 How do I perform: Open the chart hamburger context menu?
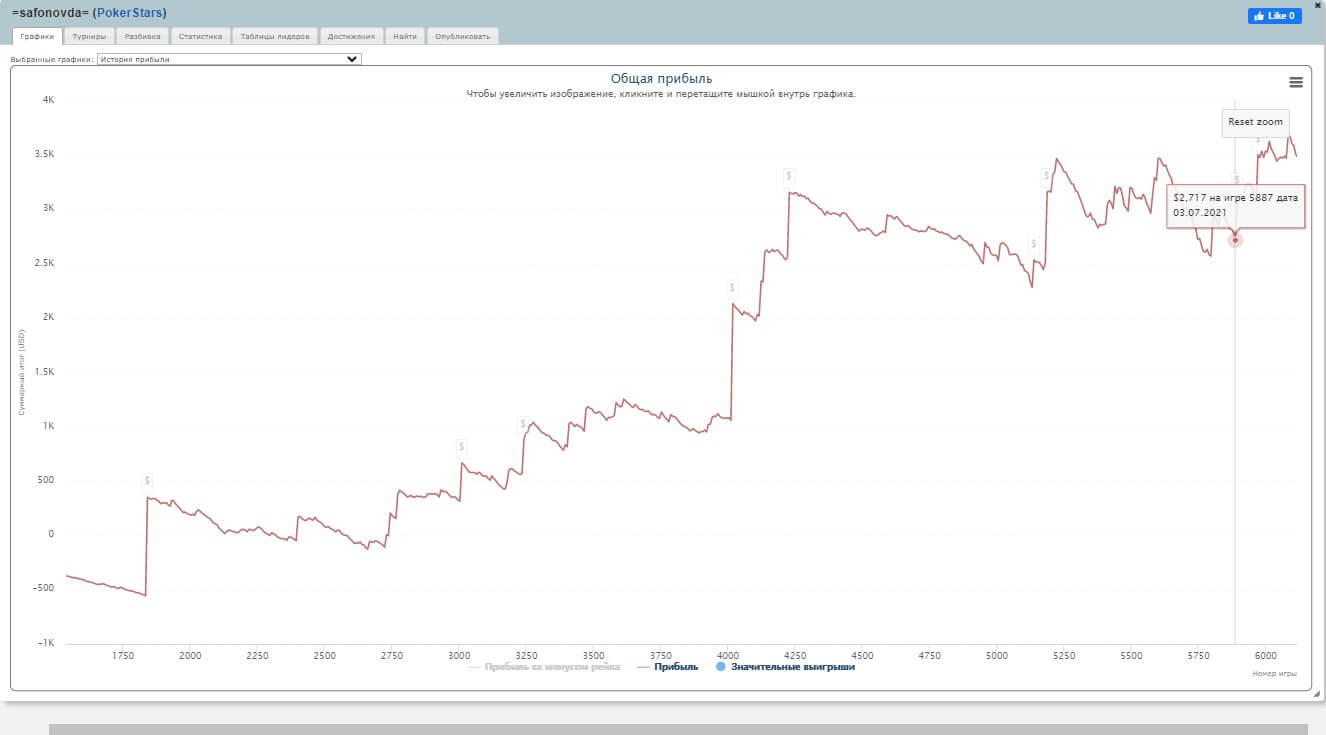pyautogui.click(x=1296, y=82)
